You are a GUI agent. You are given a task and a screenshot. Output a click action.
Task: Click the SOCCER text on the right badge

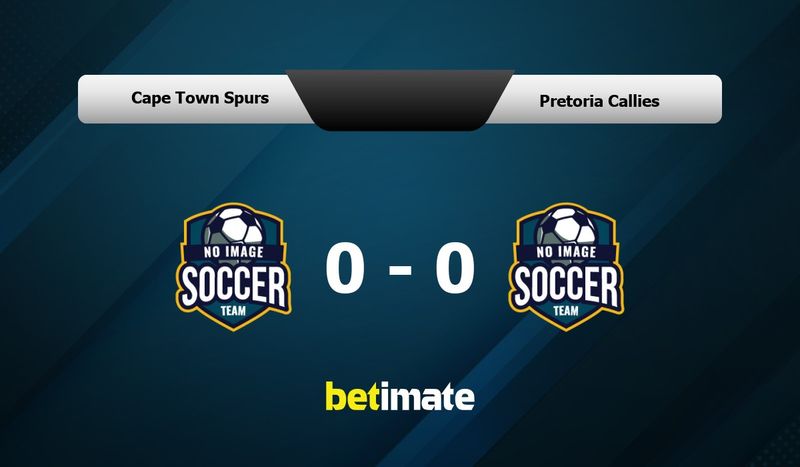point(566,286)
